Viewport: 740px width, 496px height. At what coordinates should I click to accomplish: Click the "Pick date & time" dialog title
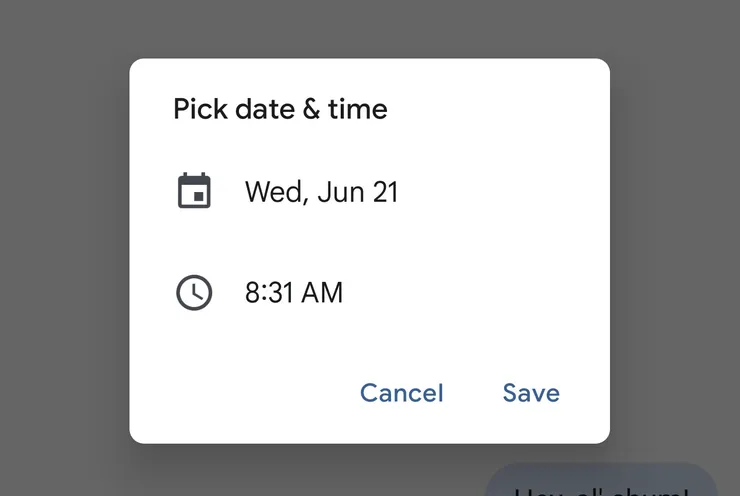280,109
